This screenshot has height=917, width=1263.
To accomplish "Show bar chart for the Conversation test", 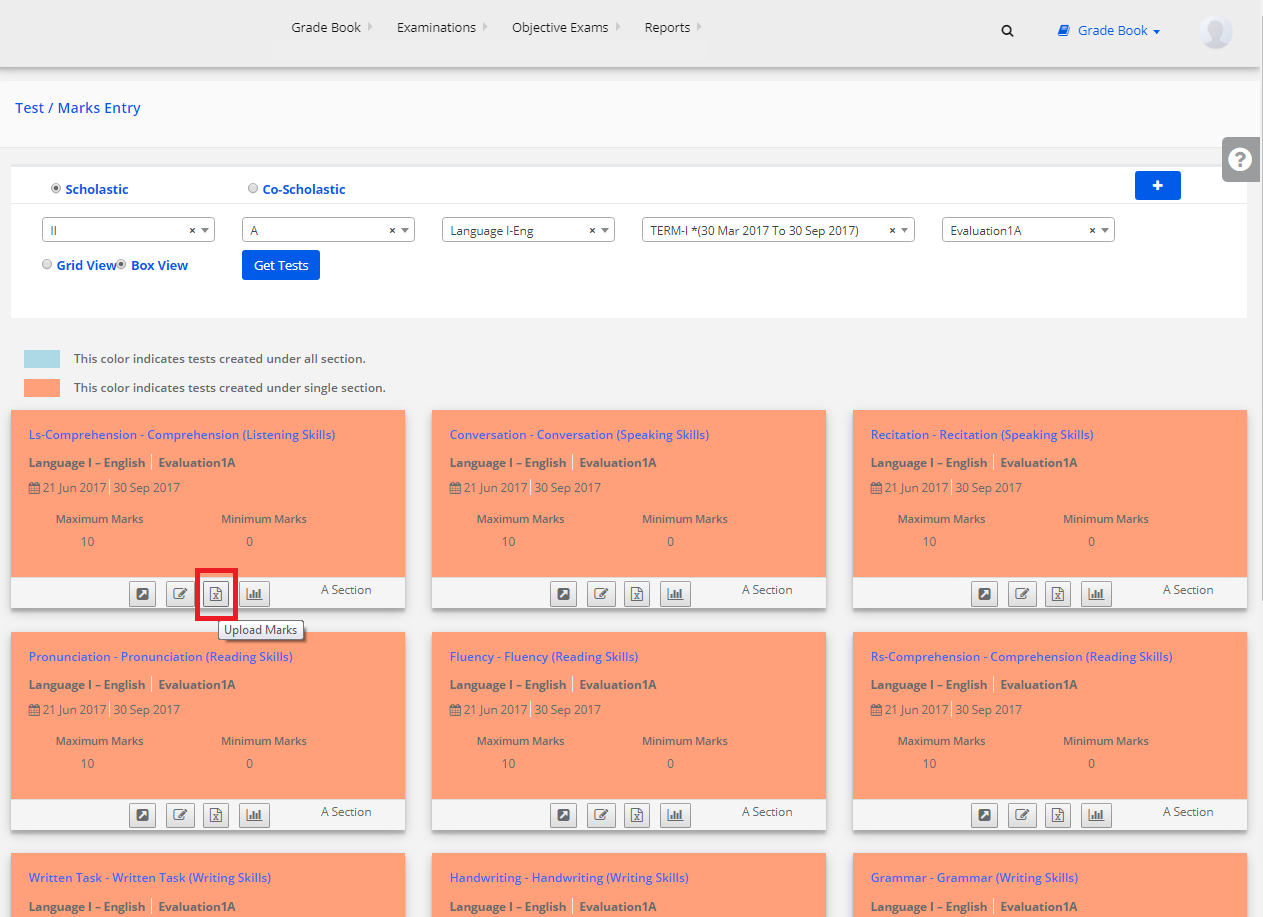I will pyautogui.click(x=675, y=594).
